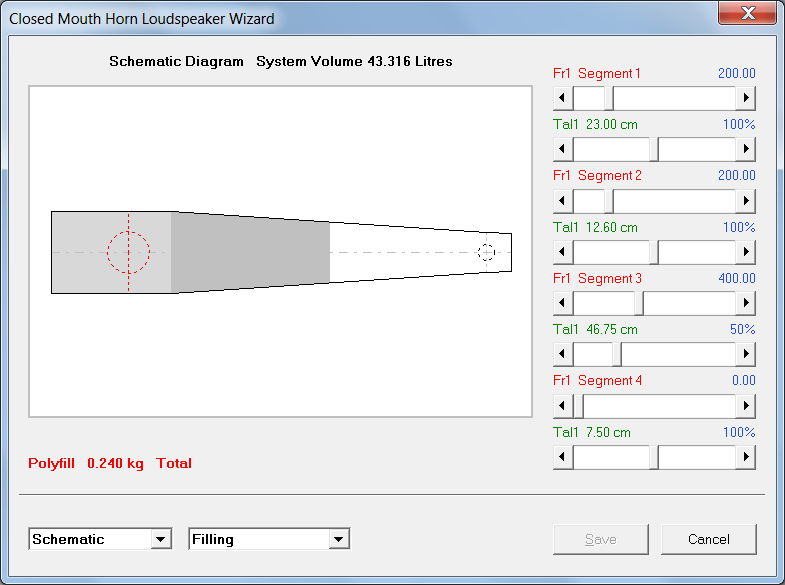Click right arrow of Fr1 Segment 4 slider
Screen dimensions: 785x585
click(745, 406)
